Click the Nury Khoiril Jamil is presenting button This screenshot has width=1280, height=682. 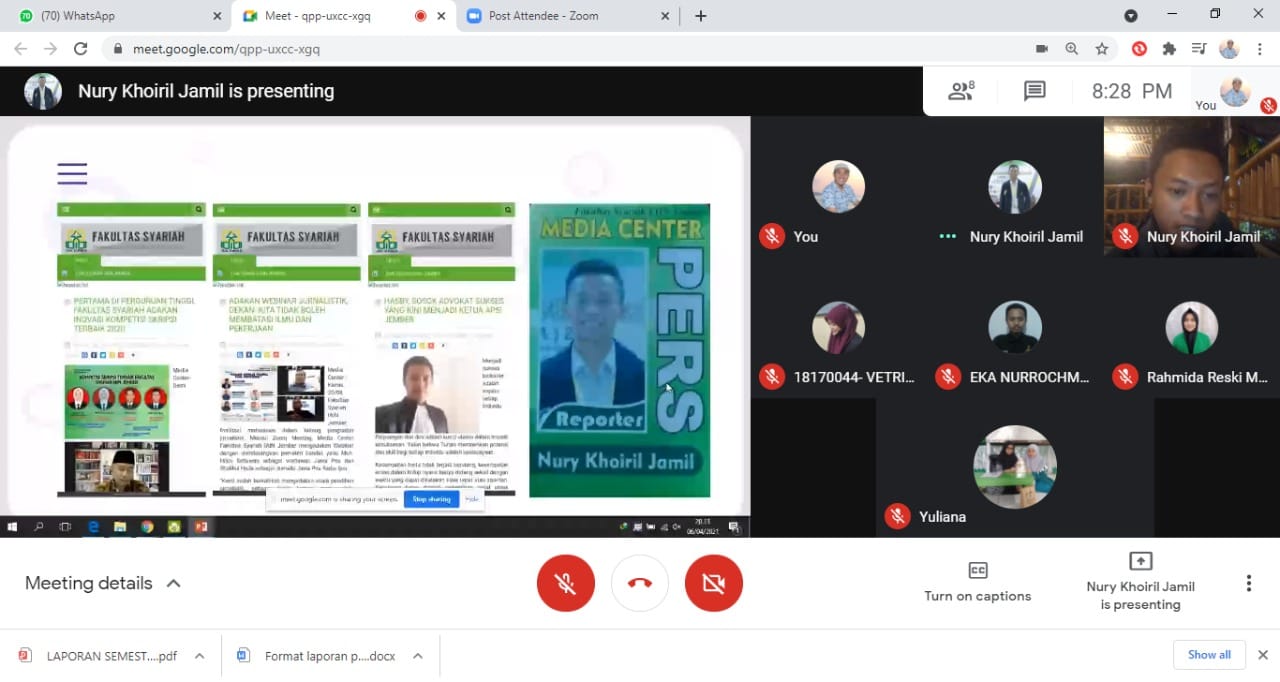(1140, 582)
